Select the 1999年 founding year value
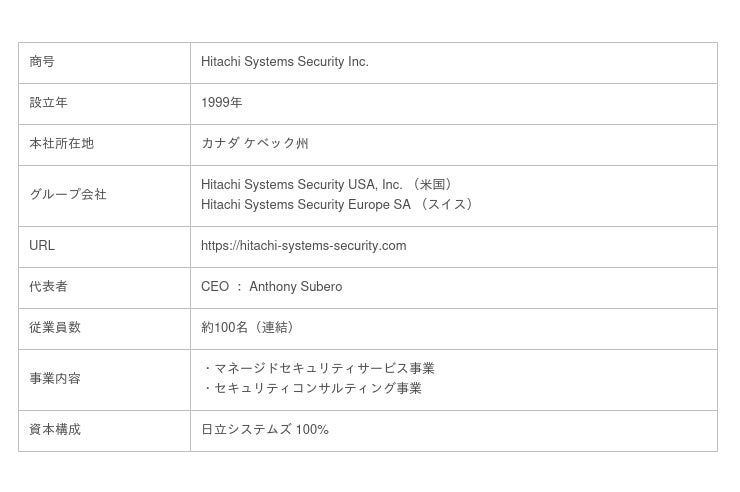The image size is (740, 492). [x=221, y=103]
